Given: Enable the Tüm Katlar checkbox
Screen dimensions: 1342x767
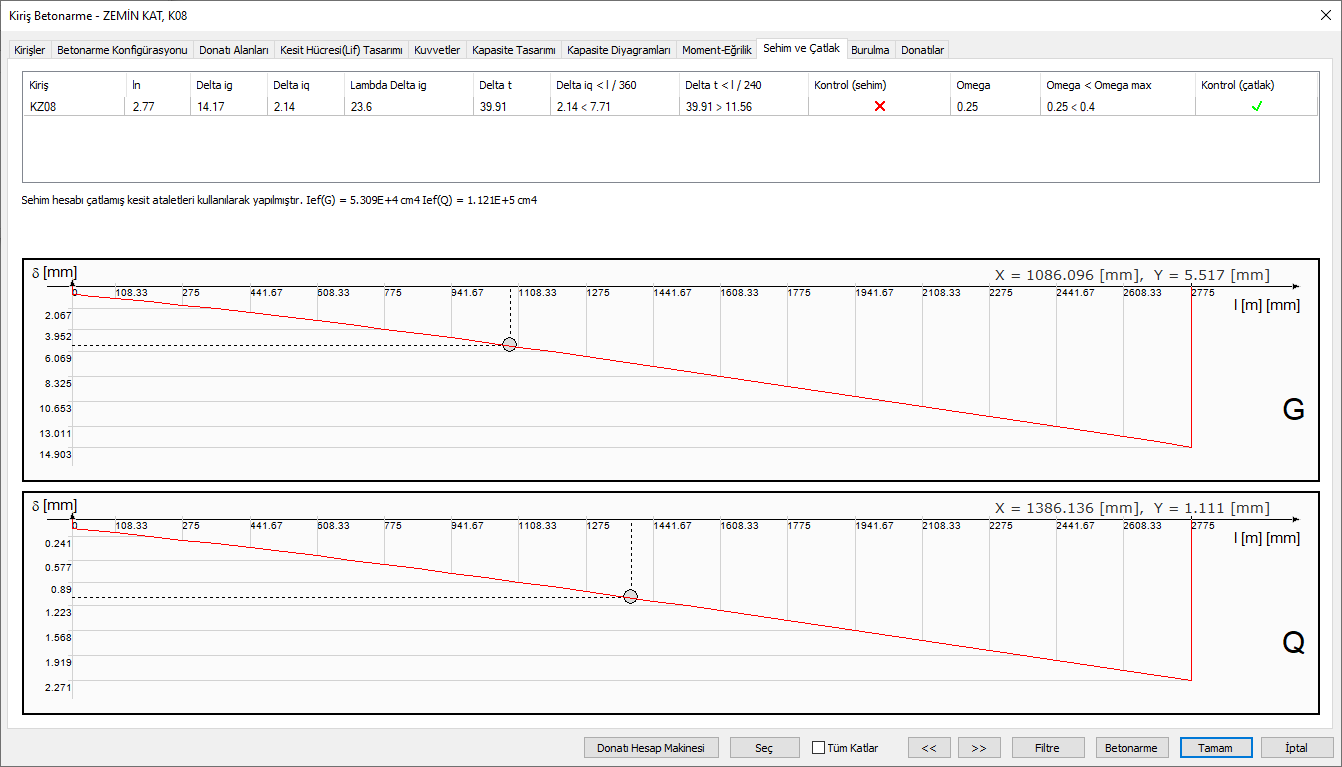Looking at the screenshot, I should point(818,748).
